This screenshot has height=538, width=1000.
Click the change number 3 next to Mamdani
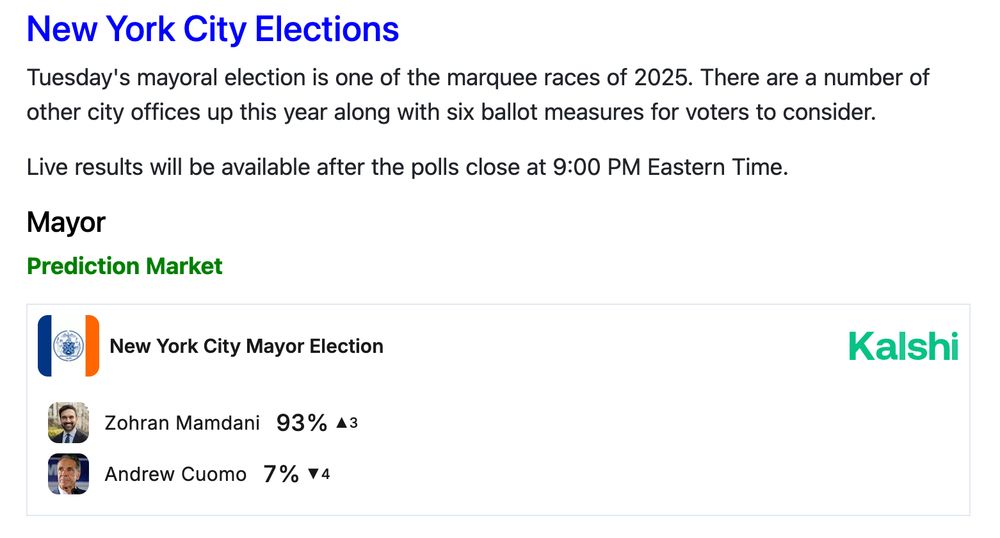click(x=353, y=423)
